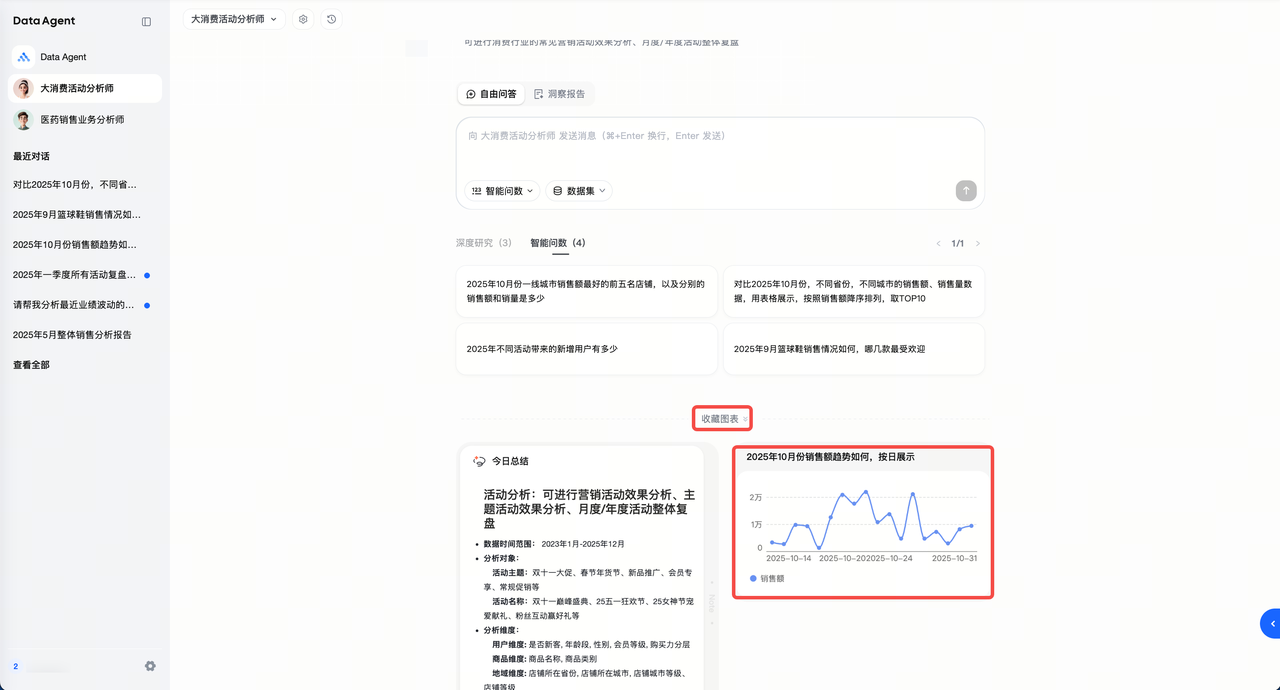Click 数据时间范围 line in summary
The height and width of the screenshot is (690, 1280).
click(x=554, y=543)
